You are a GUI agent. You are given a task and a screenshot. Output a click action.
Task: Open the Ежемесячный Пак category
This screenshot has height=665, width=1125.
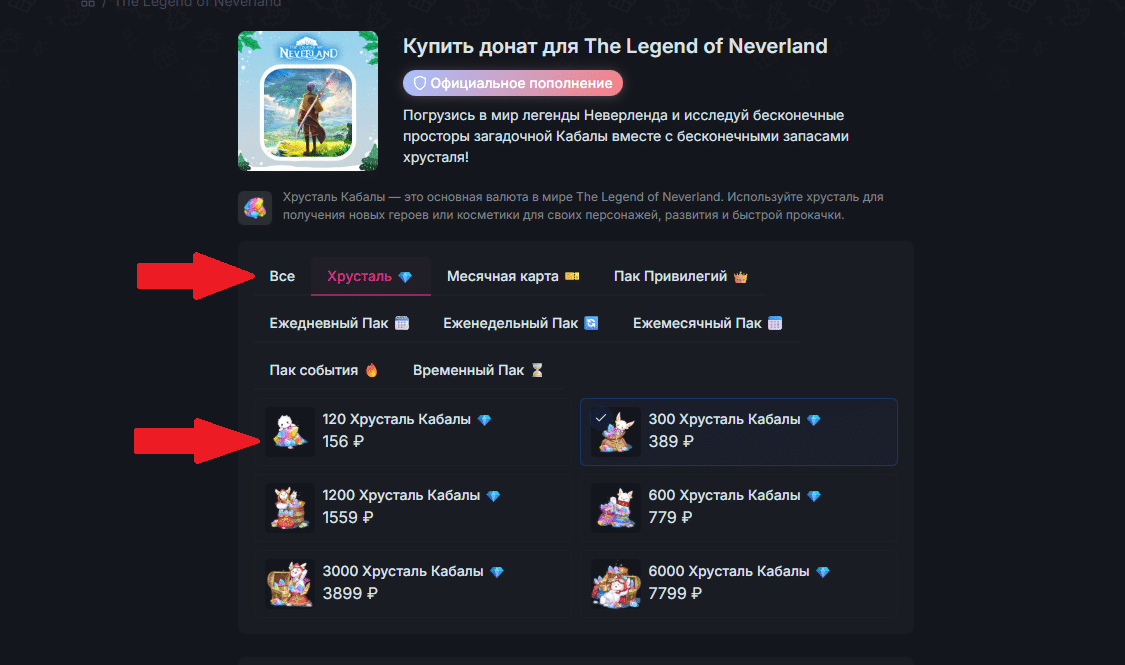[x=707, y=323]
